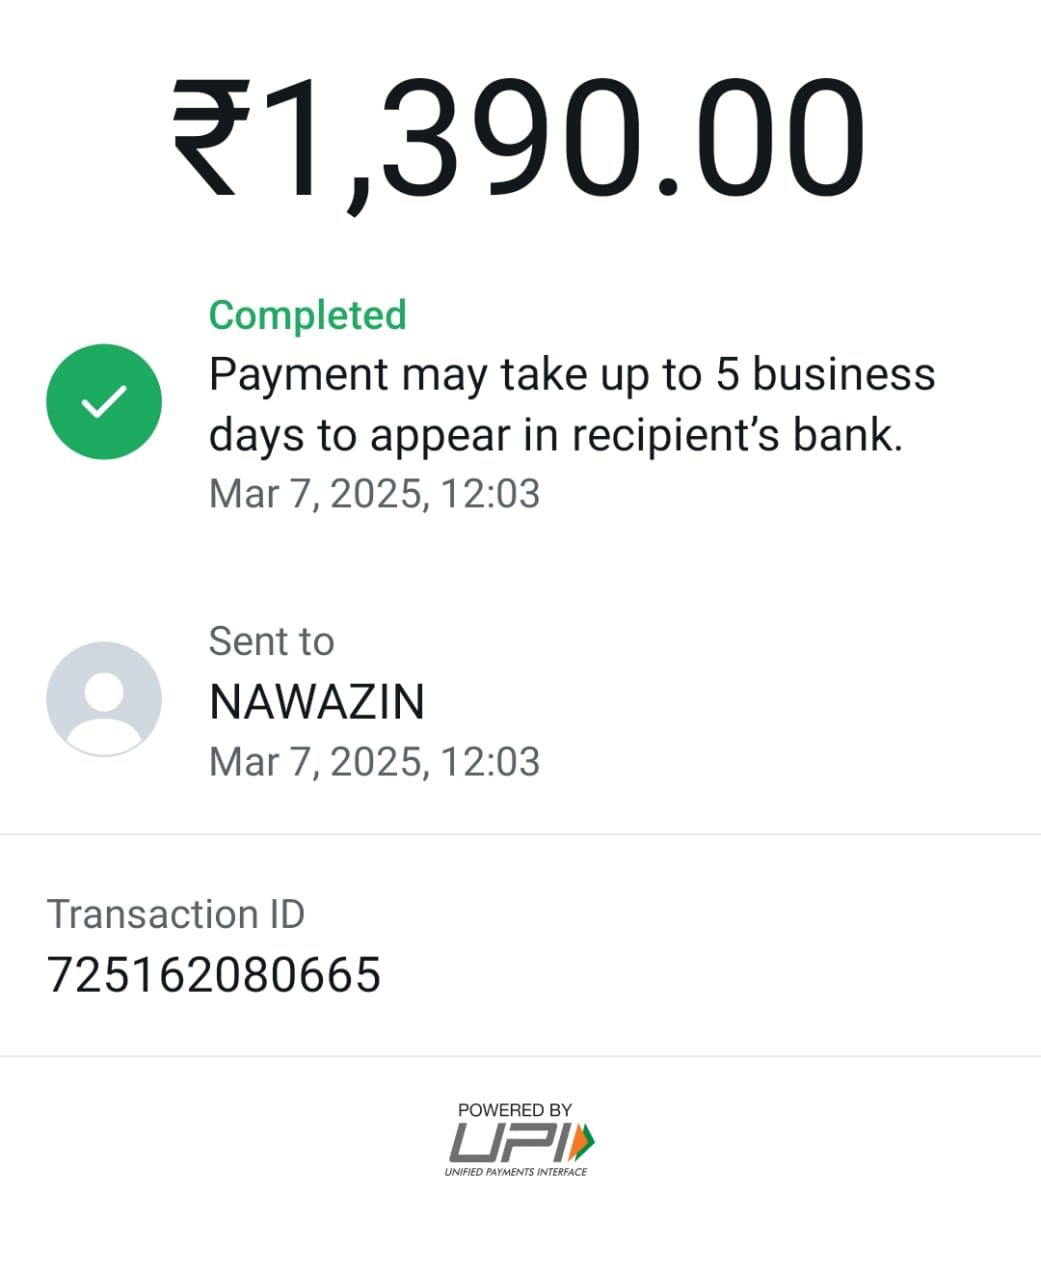Click the green completed checkmark icon
Screen dimensions: 1041x1280
click(x=104, y=401)
